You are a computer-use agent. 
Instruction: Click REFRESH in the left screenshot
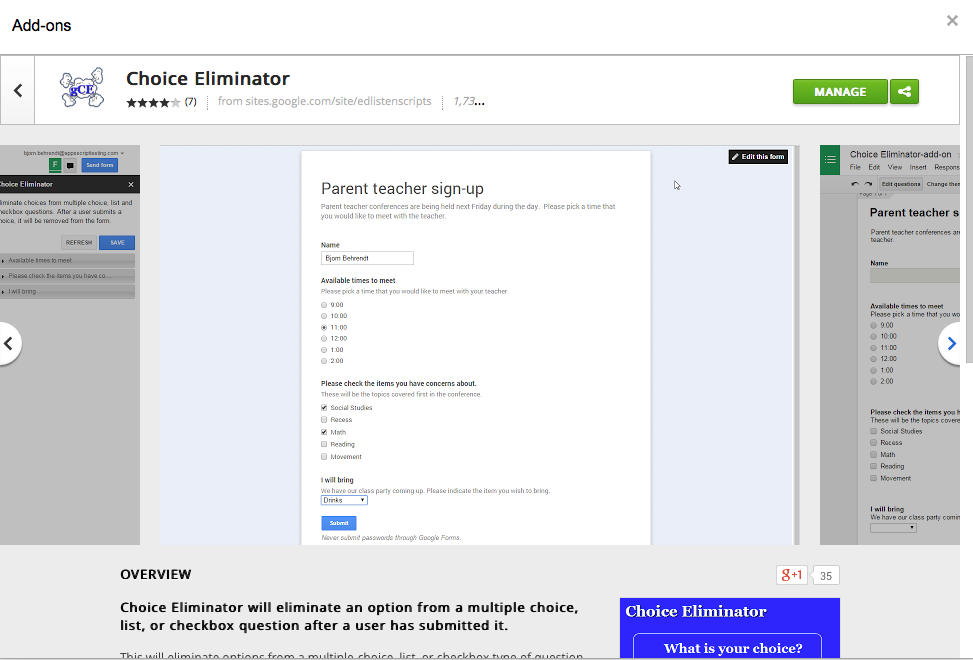coord(79,243)
